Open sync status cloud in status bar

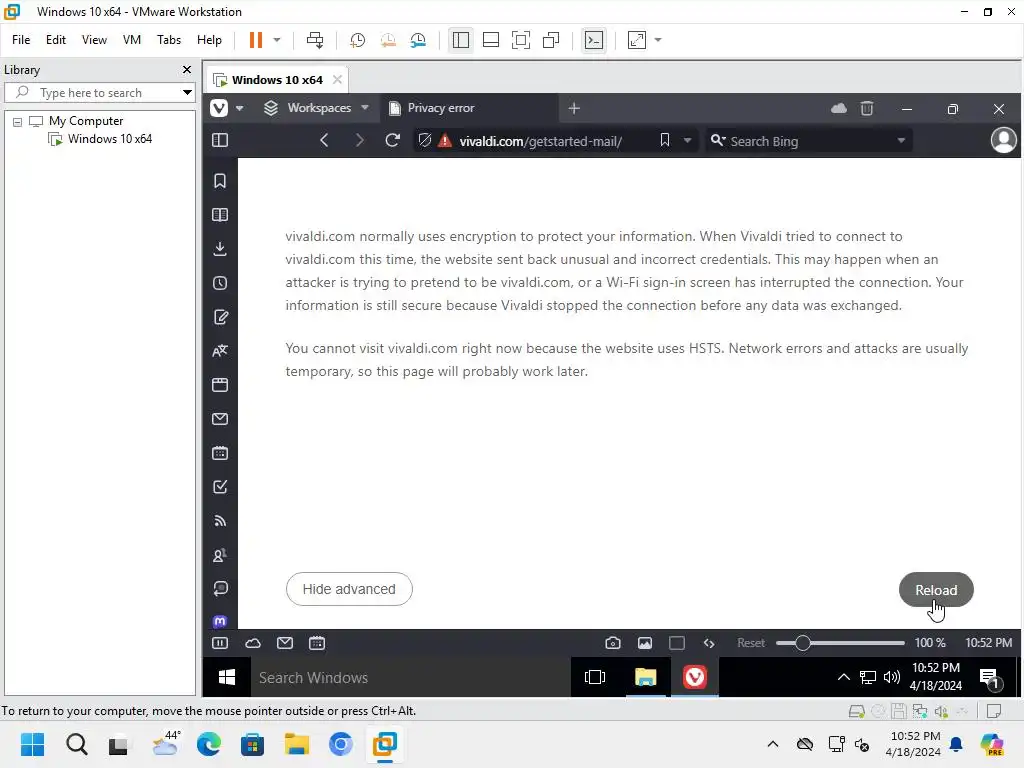[x=253, y=643]
